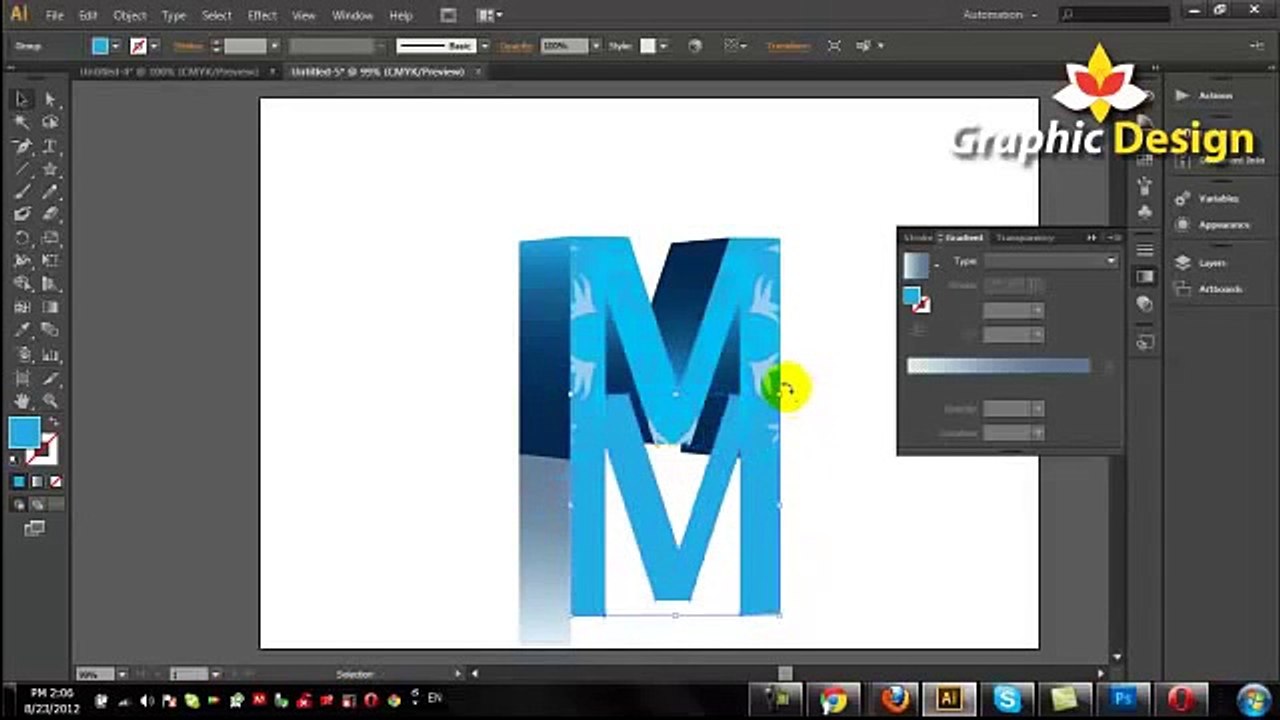Open the Edit menu
The width and height of the screenshot is (1280, 720).
tap(88, 16)
